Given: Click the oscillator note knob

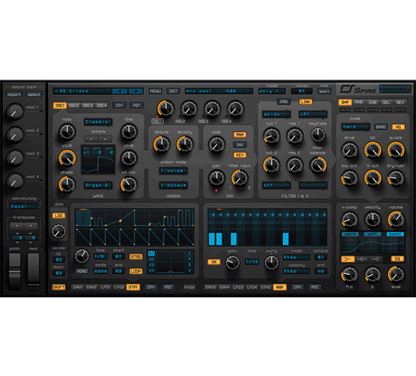Looking at the screenshot, I should [67, 132].
